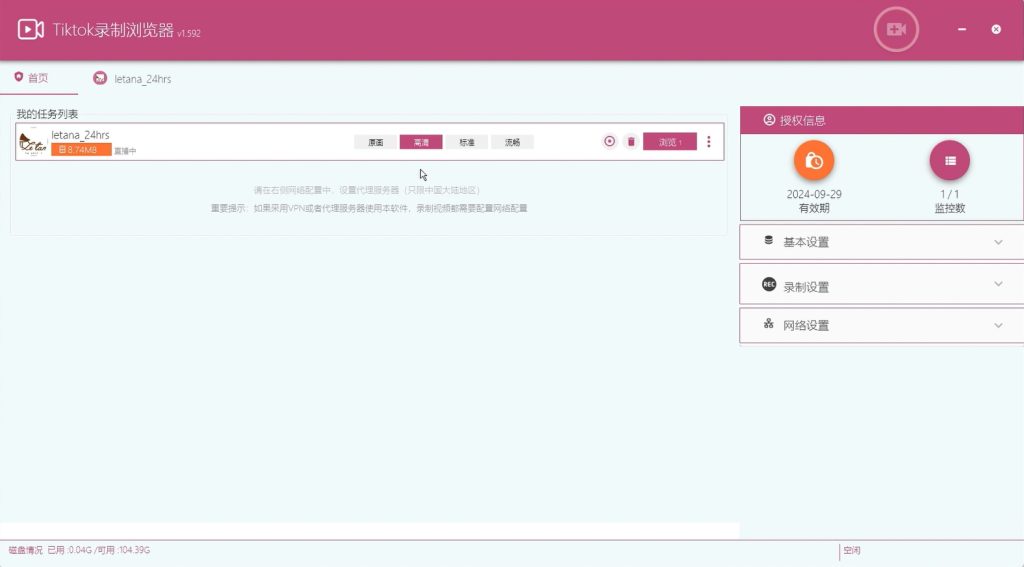
Task: Click the location pin icon on 首页 tab
Action: [x=18, y=77]
